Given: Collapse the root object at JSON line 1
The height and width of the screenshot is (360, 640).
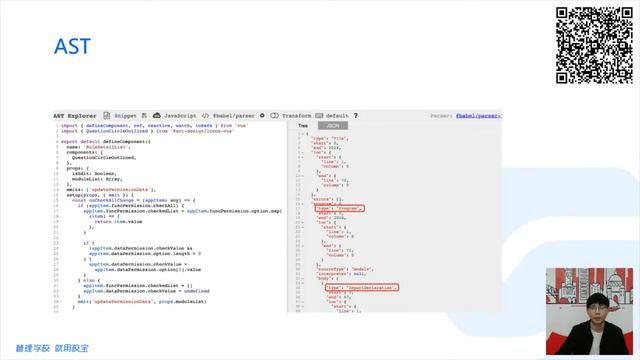Looking at the screenshot, I should point(303,134).
